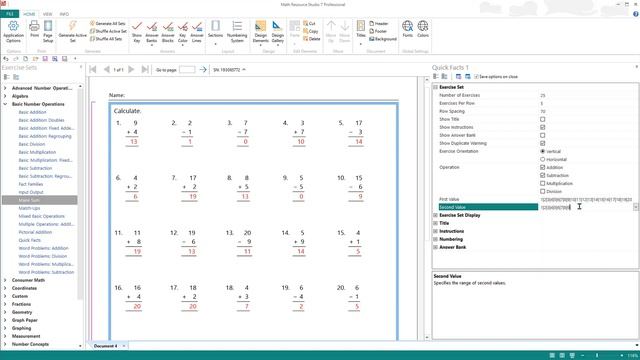
Task: Click the Footer button
Action: [x=378, y=31]
